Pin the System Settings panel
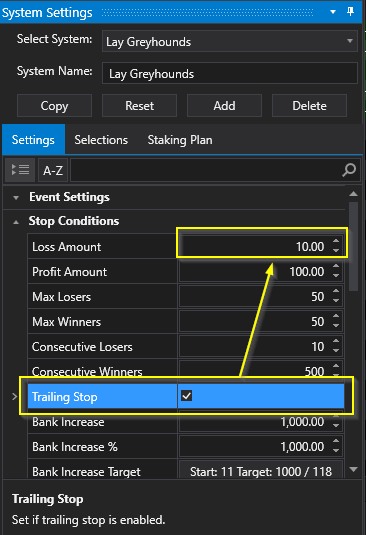The height and width of the screenshot is (535, 366). pos(350,12)
